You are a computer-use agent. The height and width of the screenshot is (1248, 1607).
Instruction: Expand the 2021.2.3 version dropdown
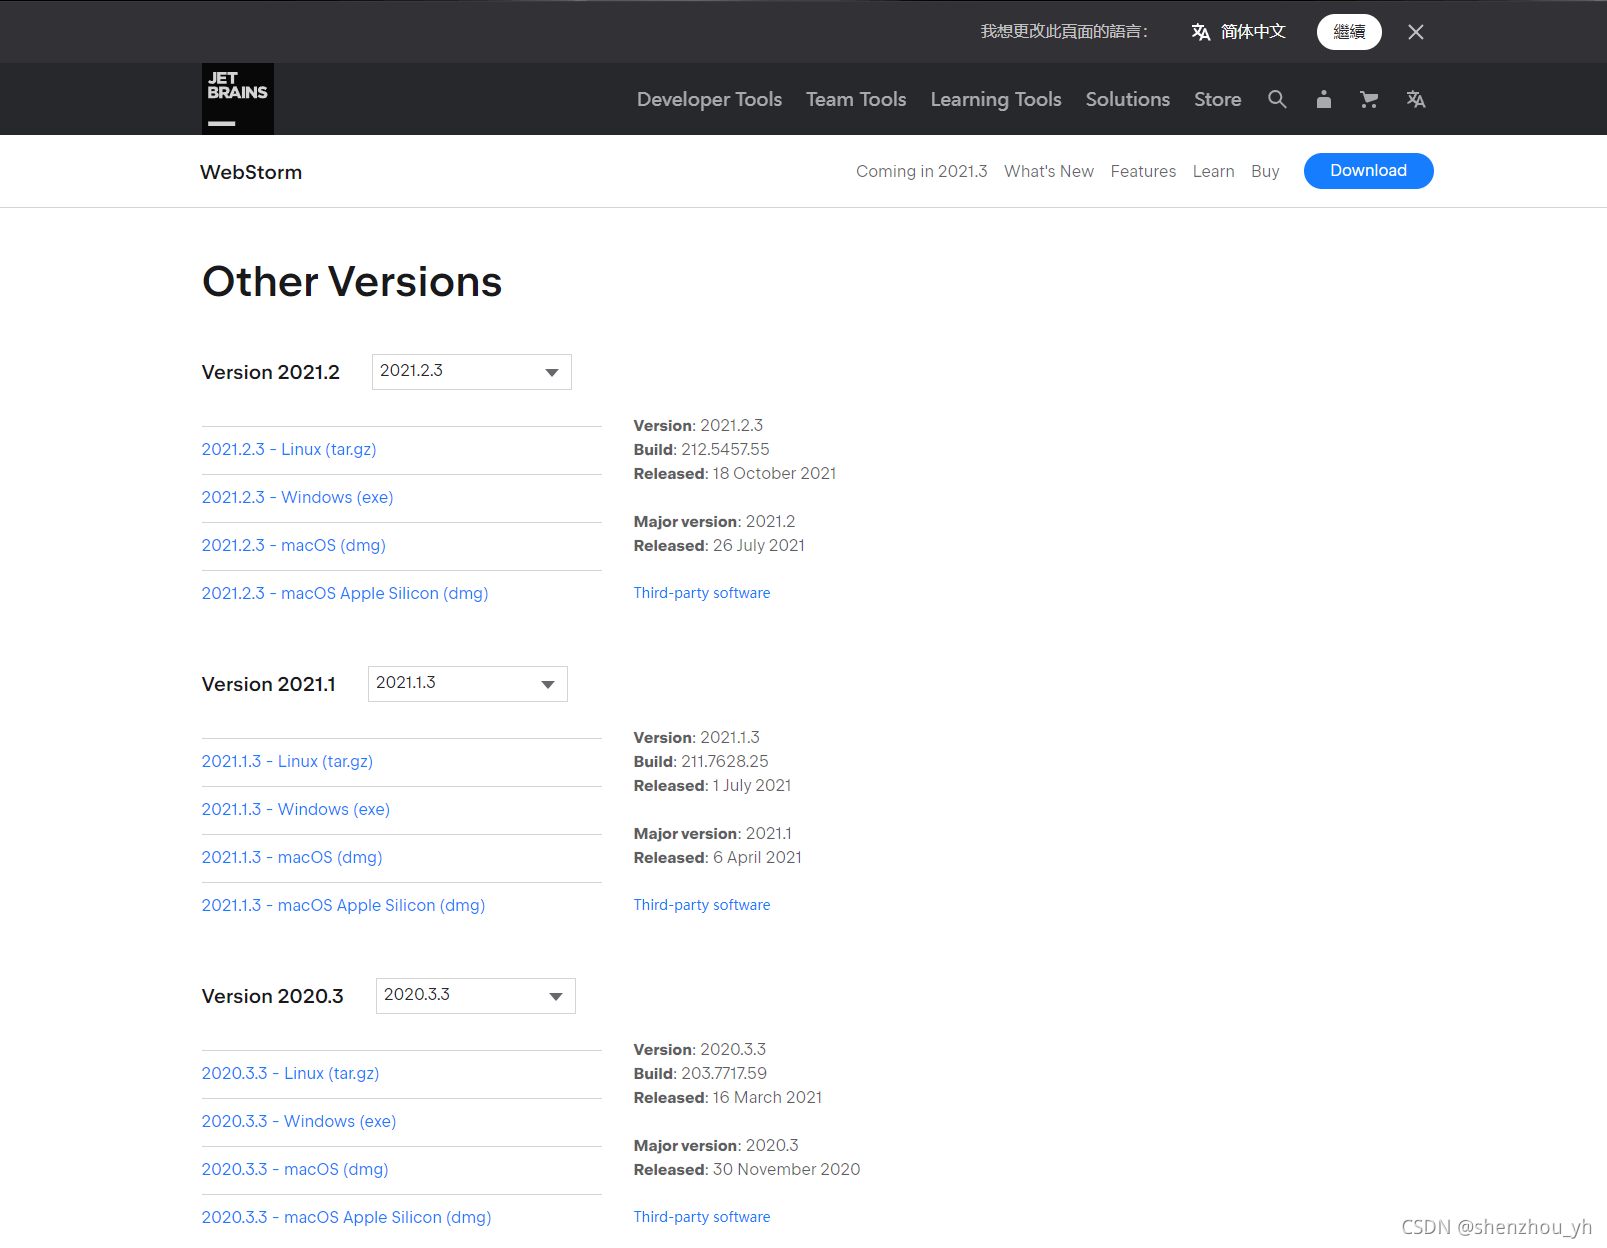click(471, 372)
